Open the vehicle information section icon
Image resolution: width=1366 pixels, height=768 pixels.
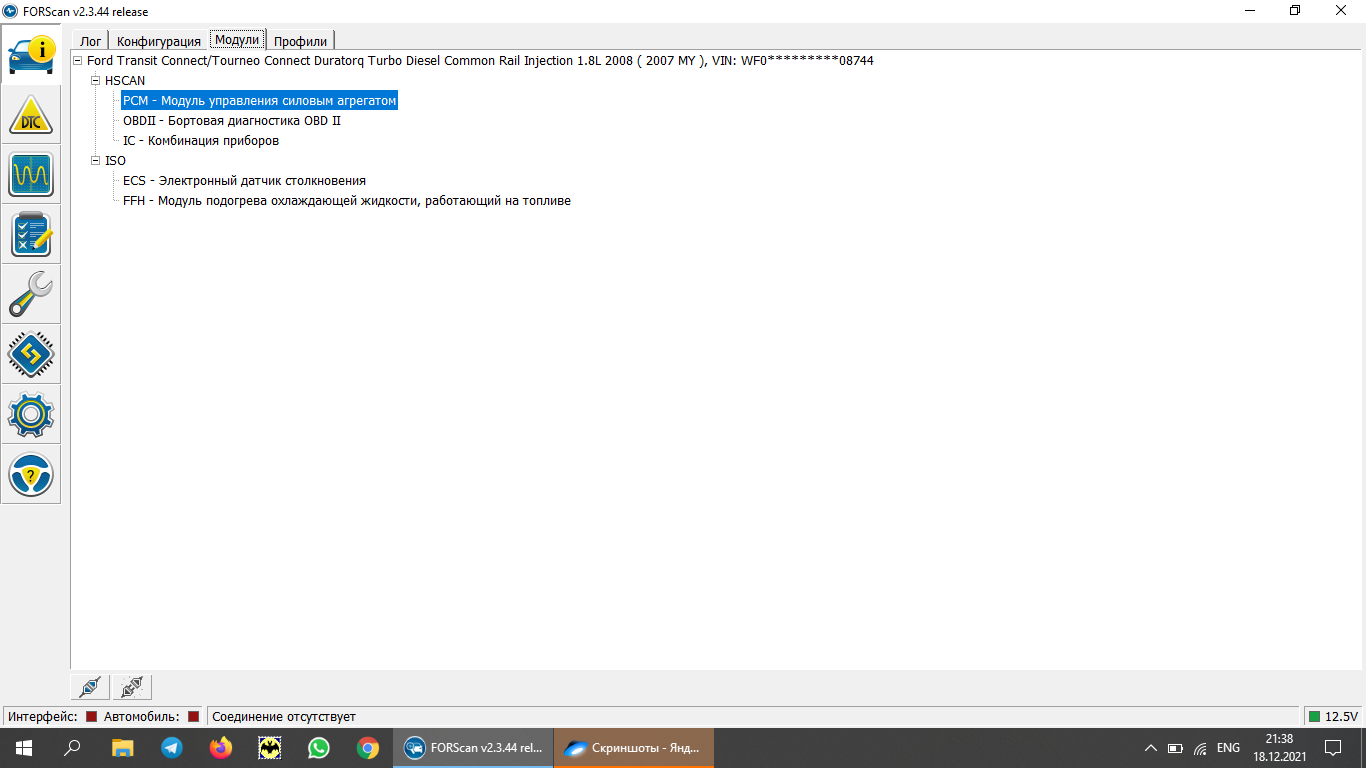pos(31,56)
